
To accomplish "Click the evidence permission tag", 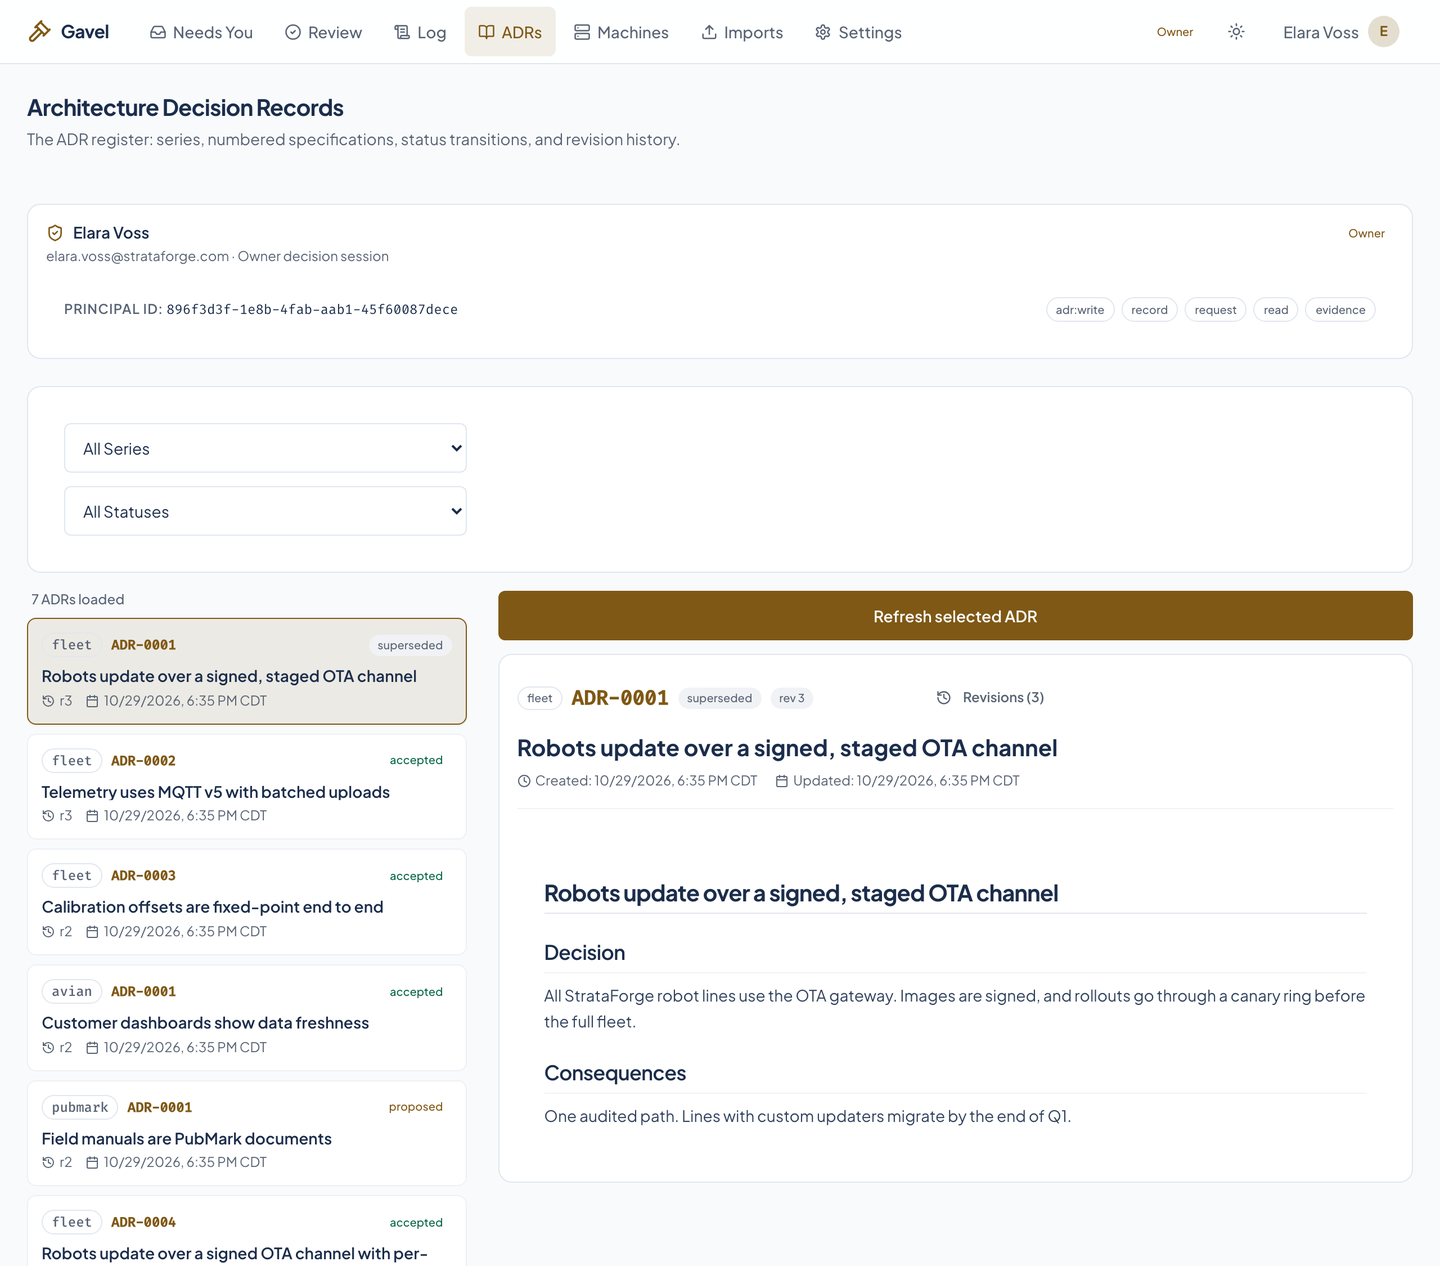I will 1340,310.
